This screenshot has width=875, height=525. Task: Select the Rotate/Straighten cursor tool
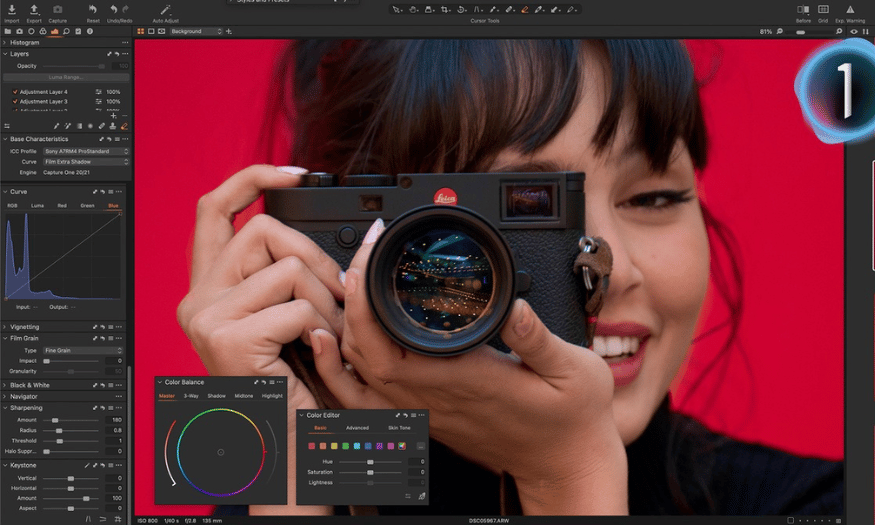click(461, 9)
